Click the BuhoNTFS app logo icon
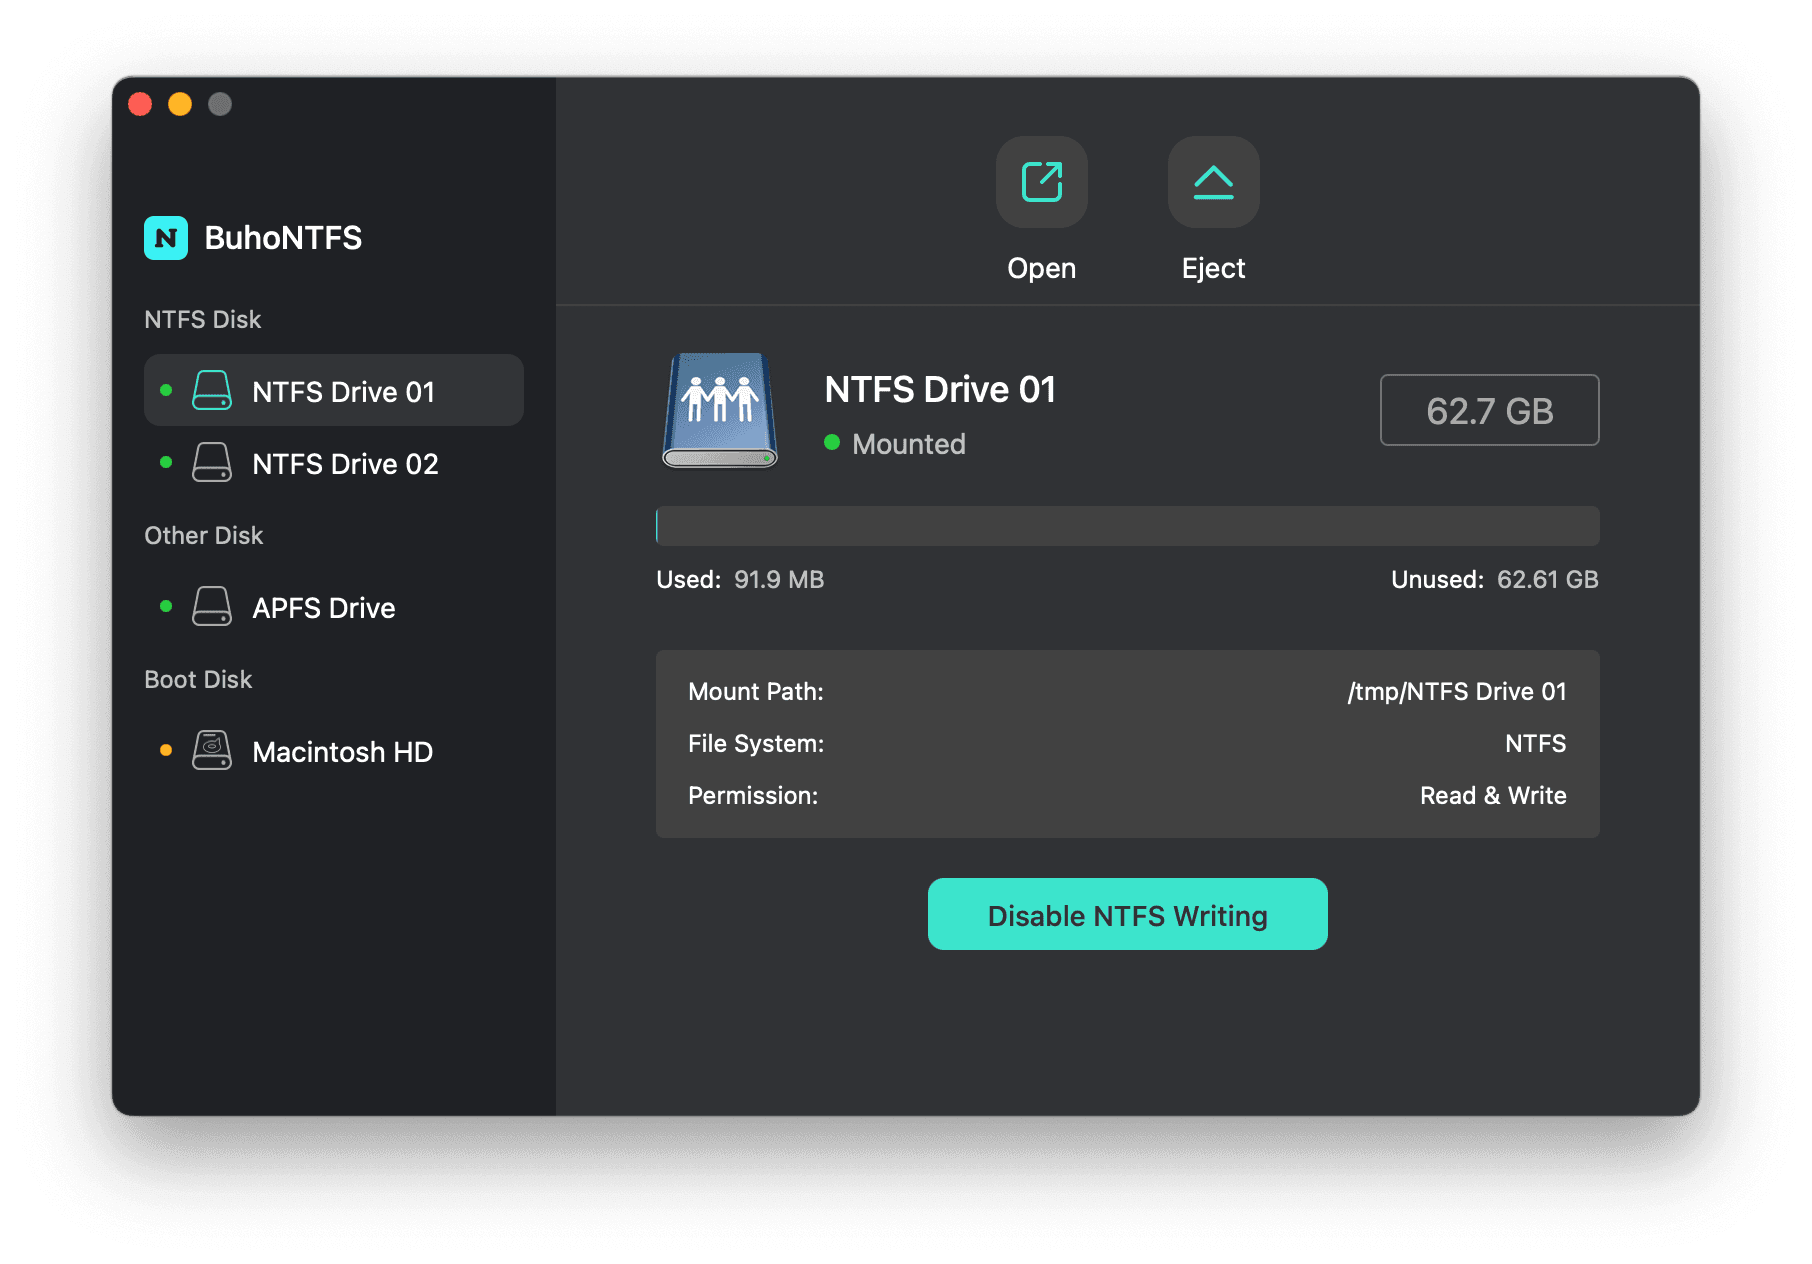Image resolution: width=1812 pixels, height=1264 pixels. pos(166,238)
